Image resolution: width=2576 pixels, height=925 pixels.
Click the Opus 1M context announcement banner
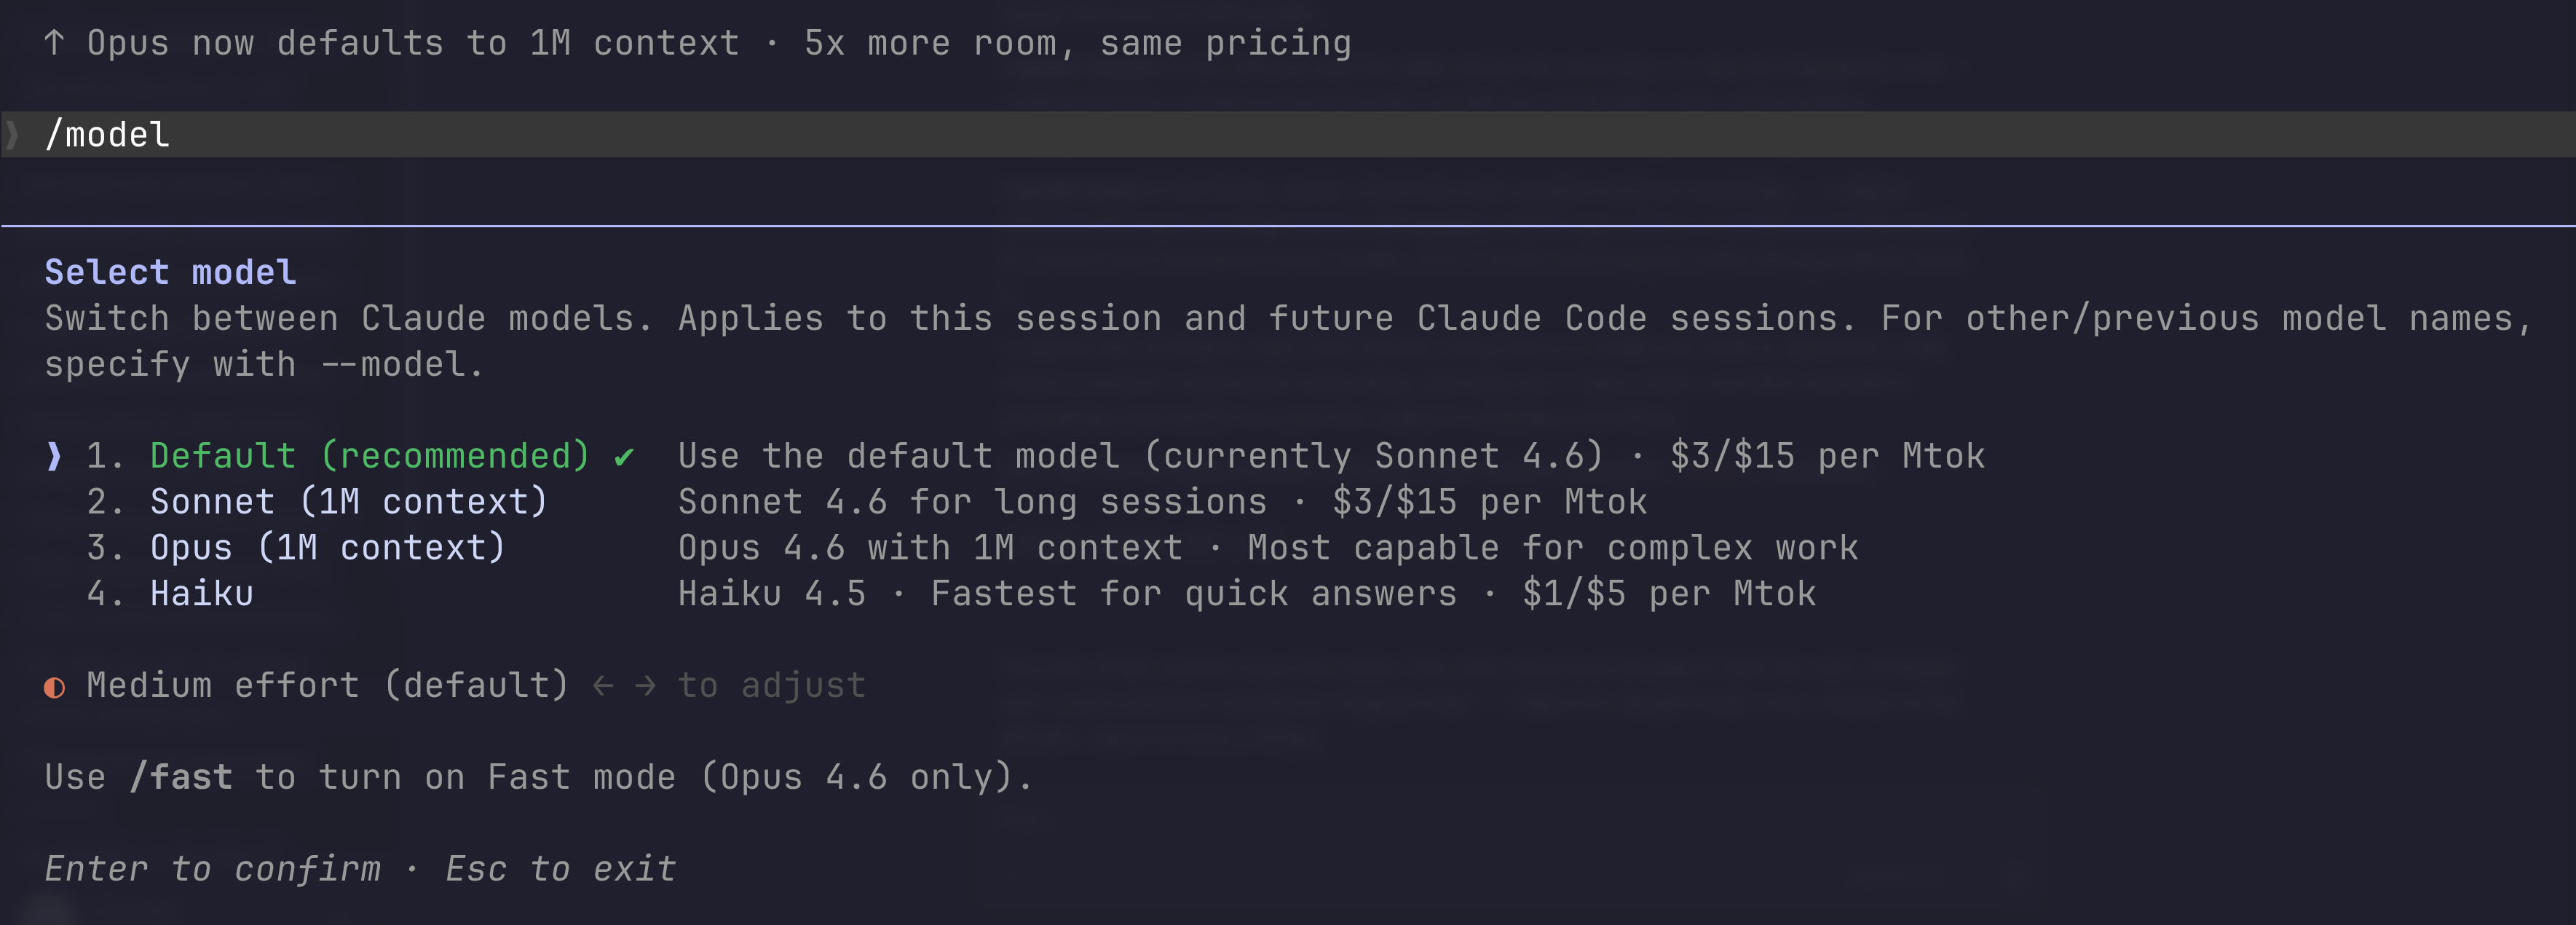pos(700,42)
